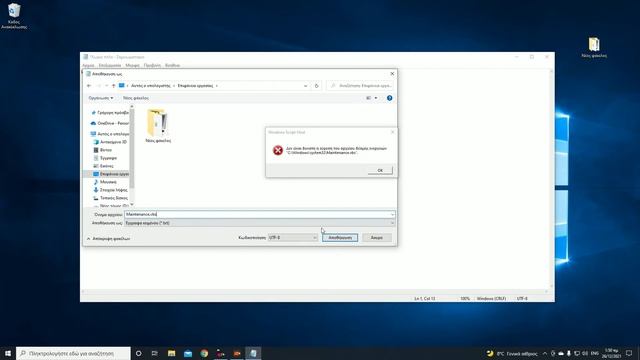
Task: Expand the address bar previous locations dropdown
Action: point(305,86)
